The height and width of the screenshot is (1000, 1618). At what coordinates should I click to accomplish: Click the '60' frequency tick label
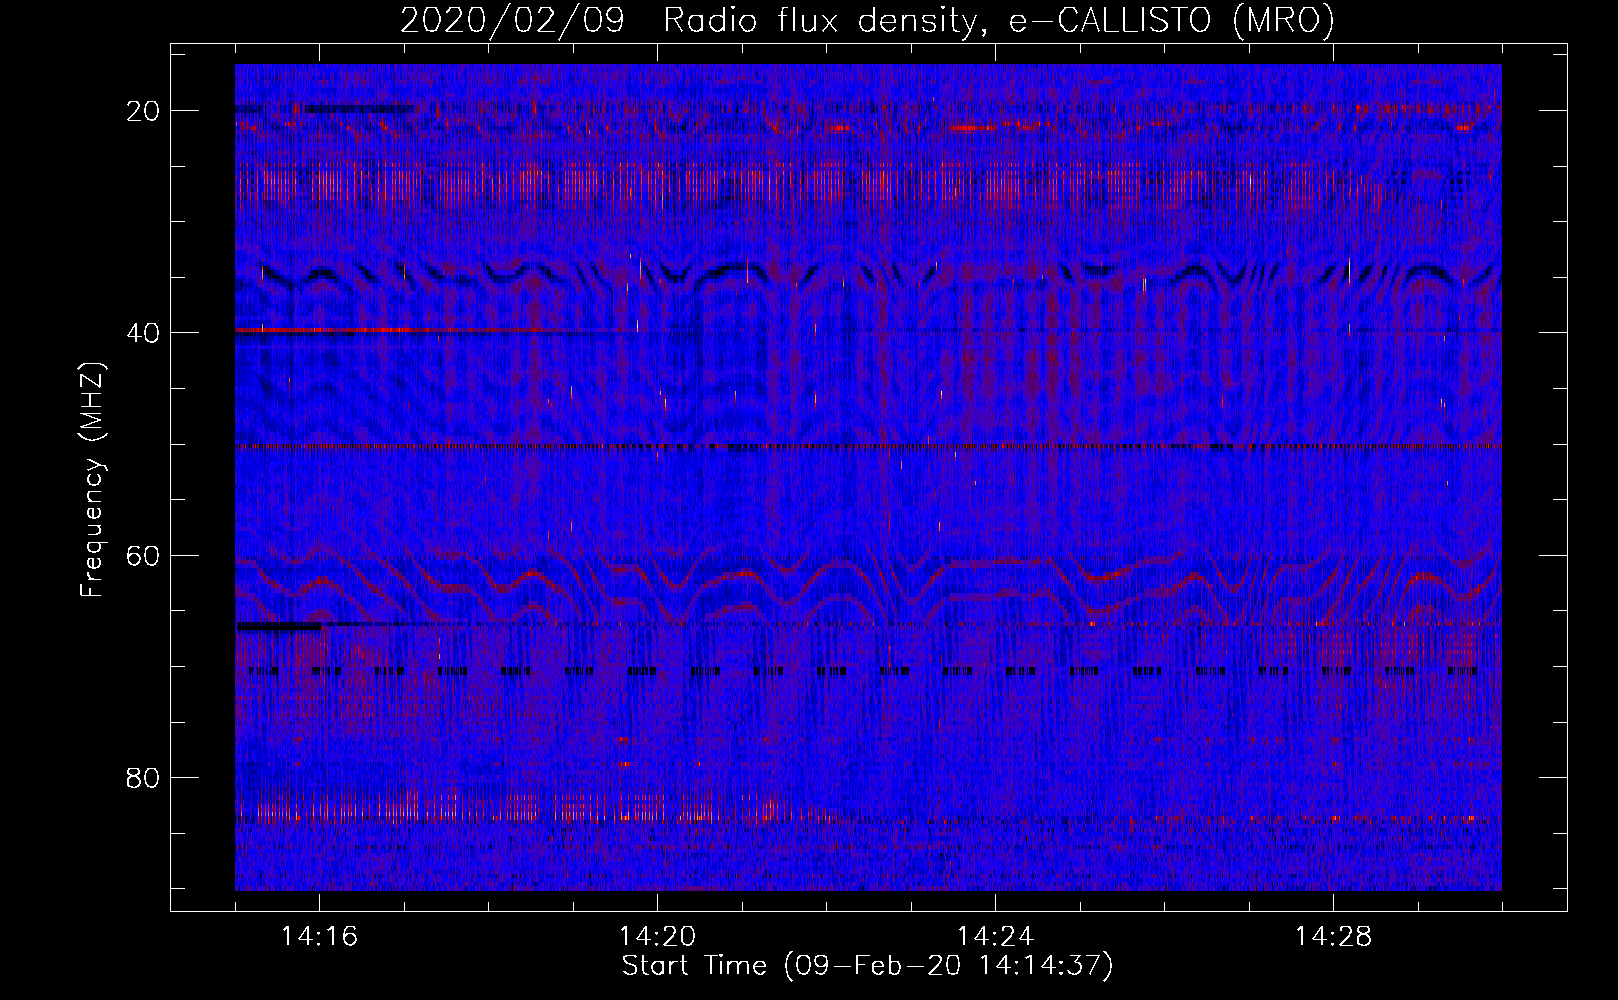(144, 555)
